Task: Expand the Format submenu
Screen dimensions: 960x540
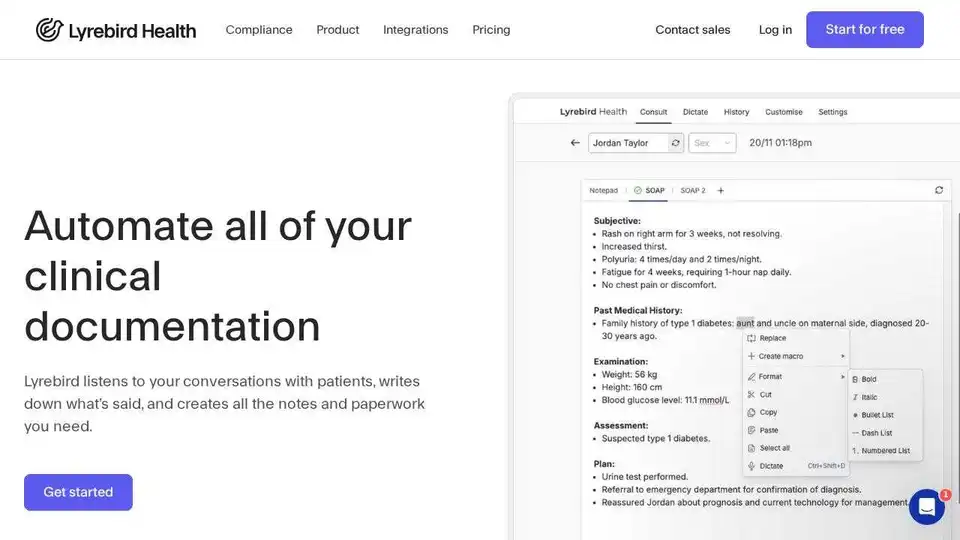Action: pos(795,377)
